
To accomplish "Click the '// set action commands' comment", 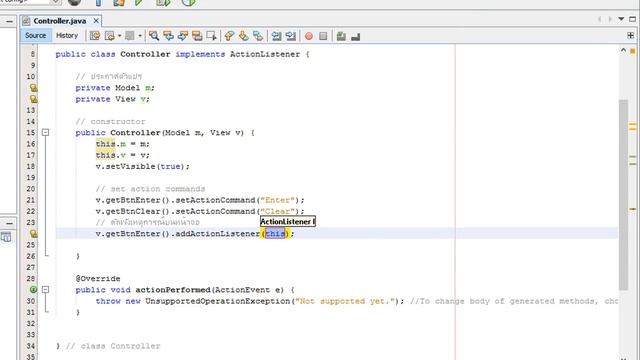I will [x=150, y=189].
